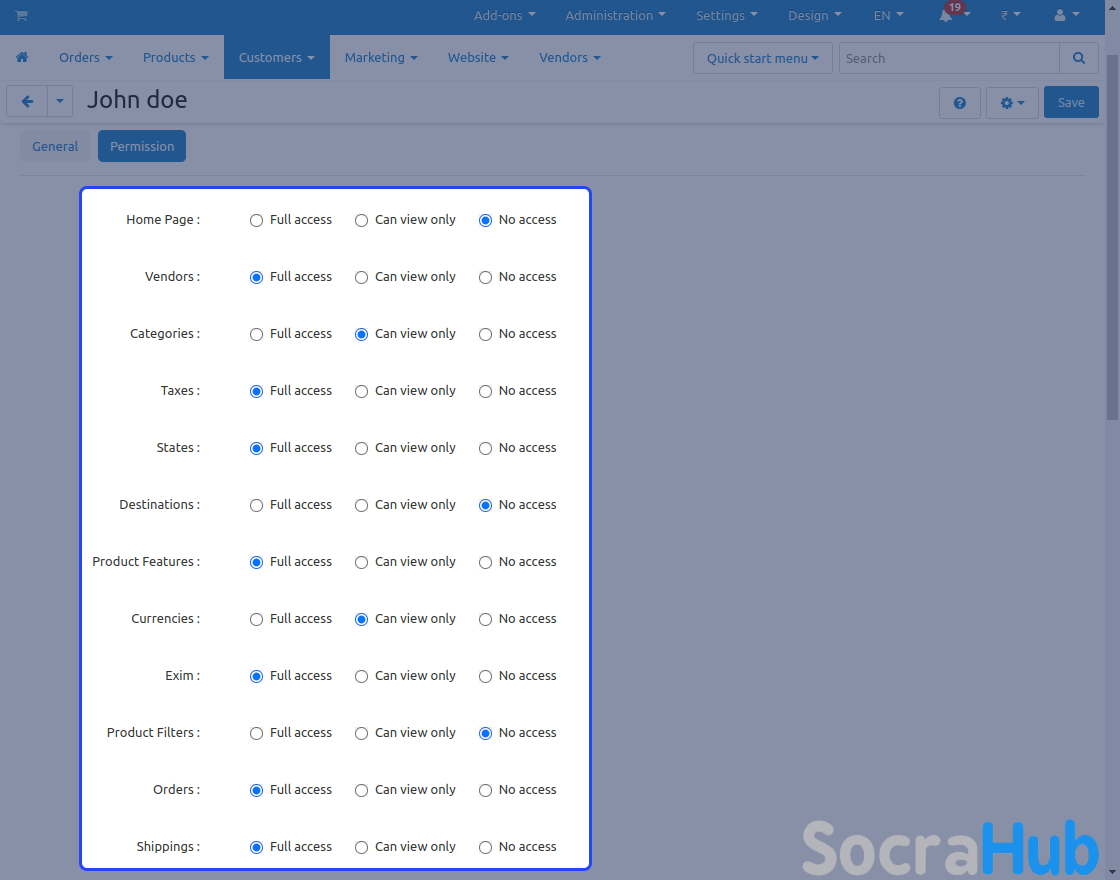Open the Marketing menu
1120x880 pixels.
[381, 58]
